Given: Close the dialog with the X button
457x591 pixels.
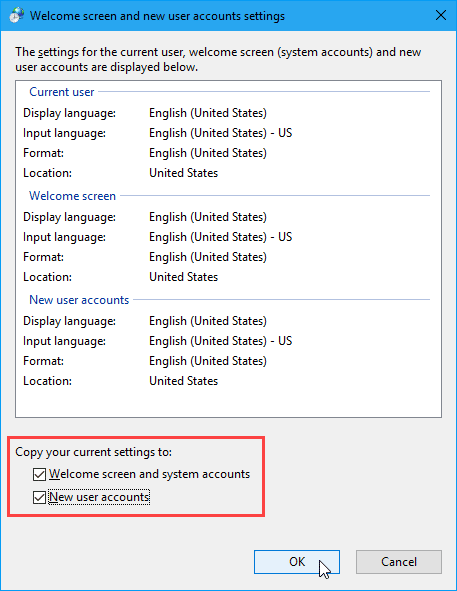Looking at the screenshot, I should 440,15.
